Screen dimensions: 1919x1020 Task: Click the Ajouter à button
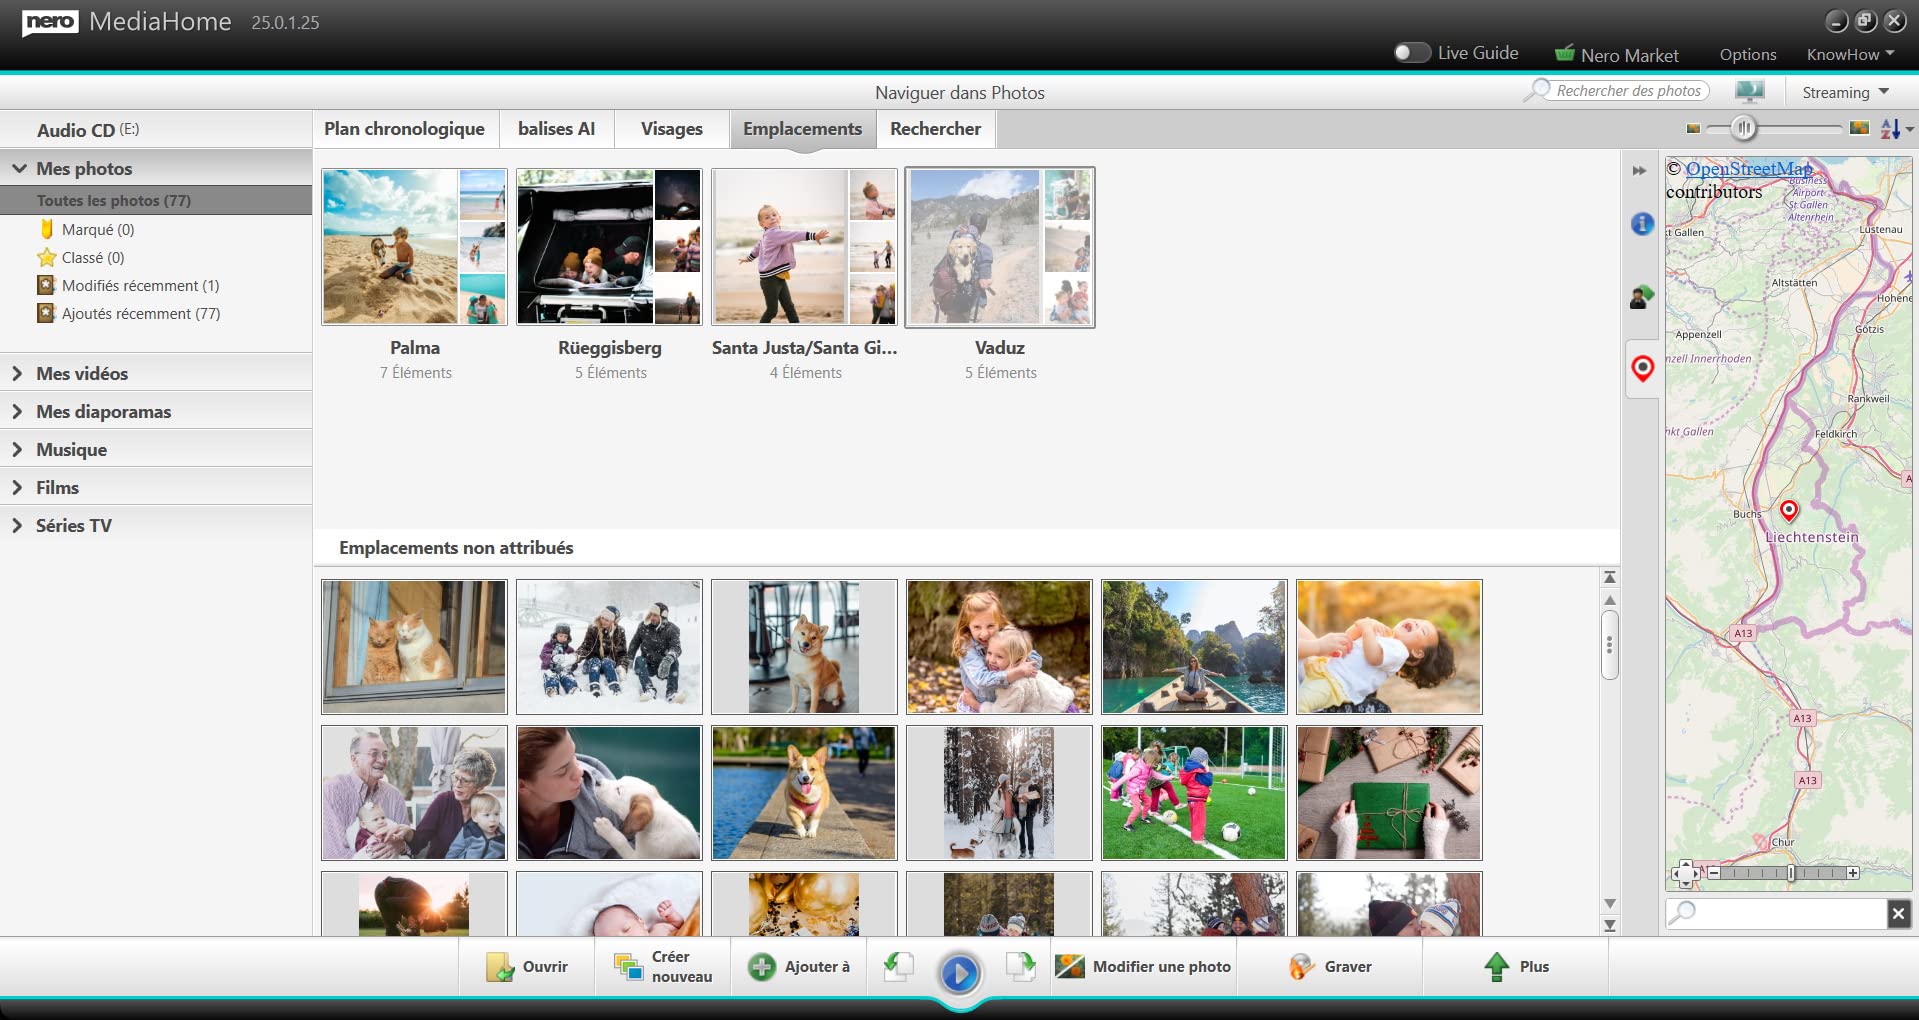799,967
